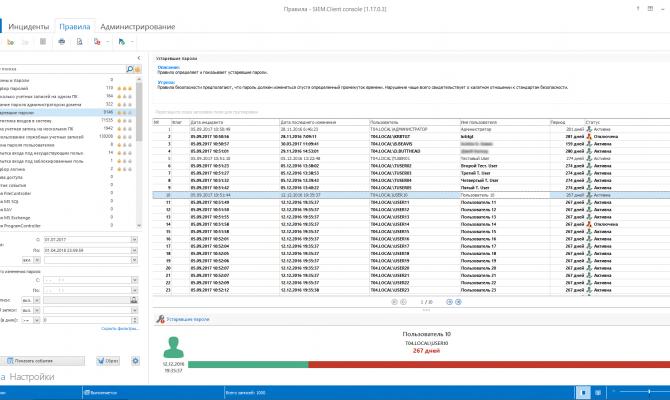Click the print toolbar icon
This screenshot has width=670, height=400.
(x=62, y=41)
